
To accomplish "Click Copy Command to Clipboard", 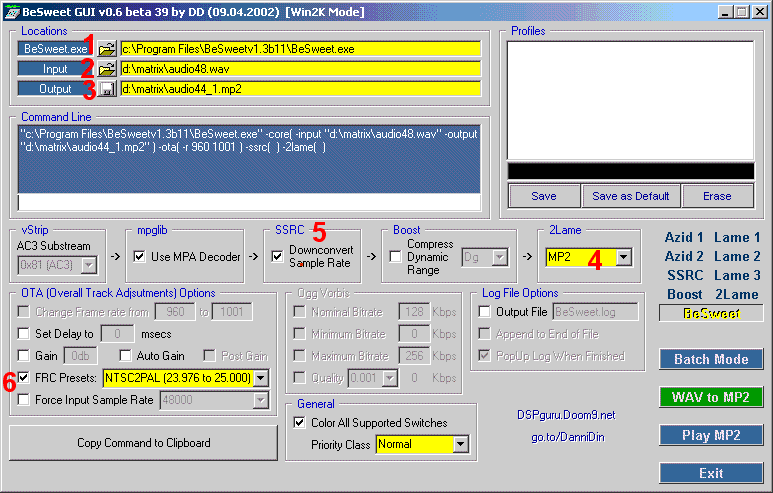I will 143,443.
